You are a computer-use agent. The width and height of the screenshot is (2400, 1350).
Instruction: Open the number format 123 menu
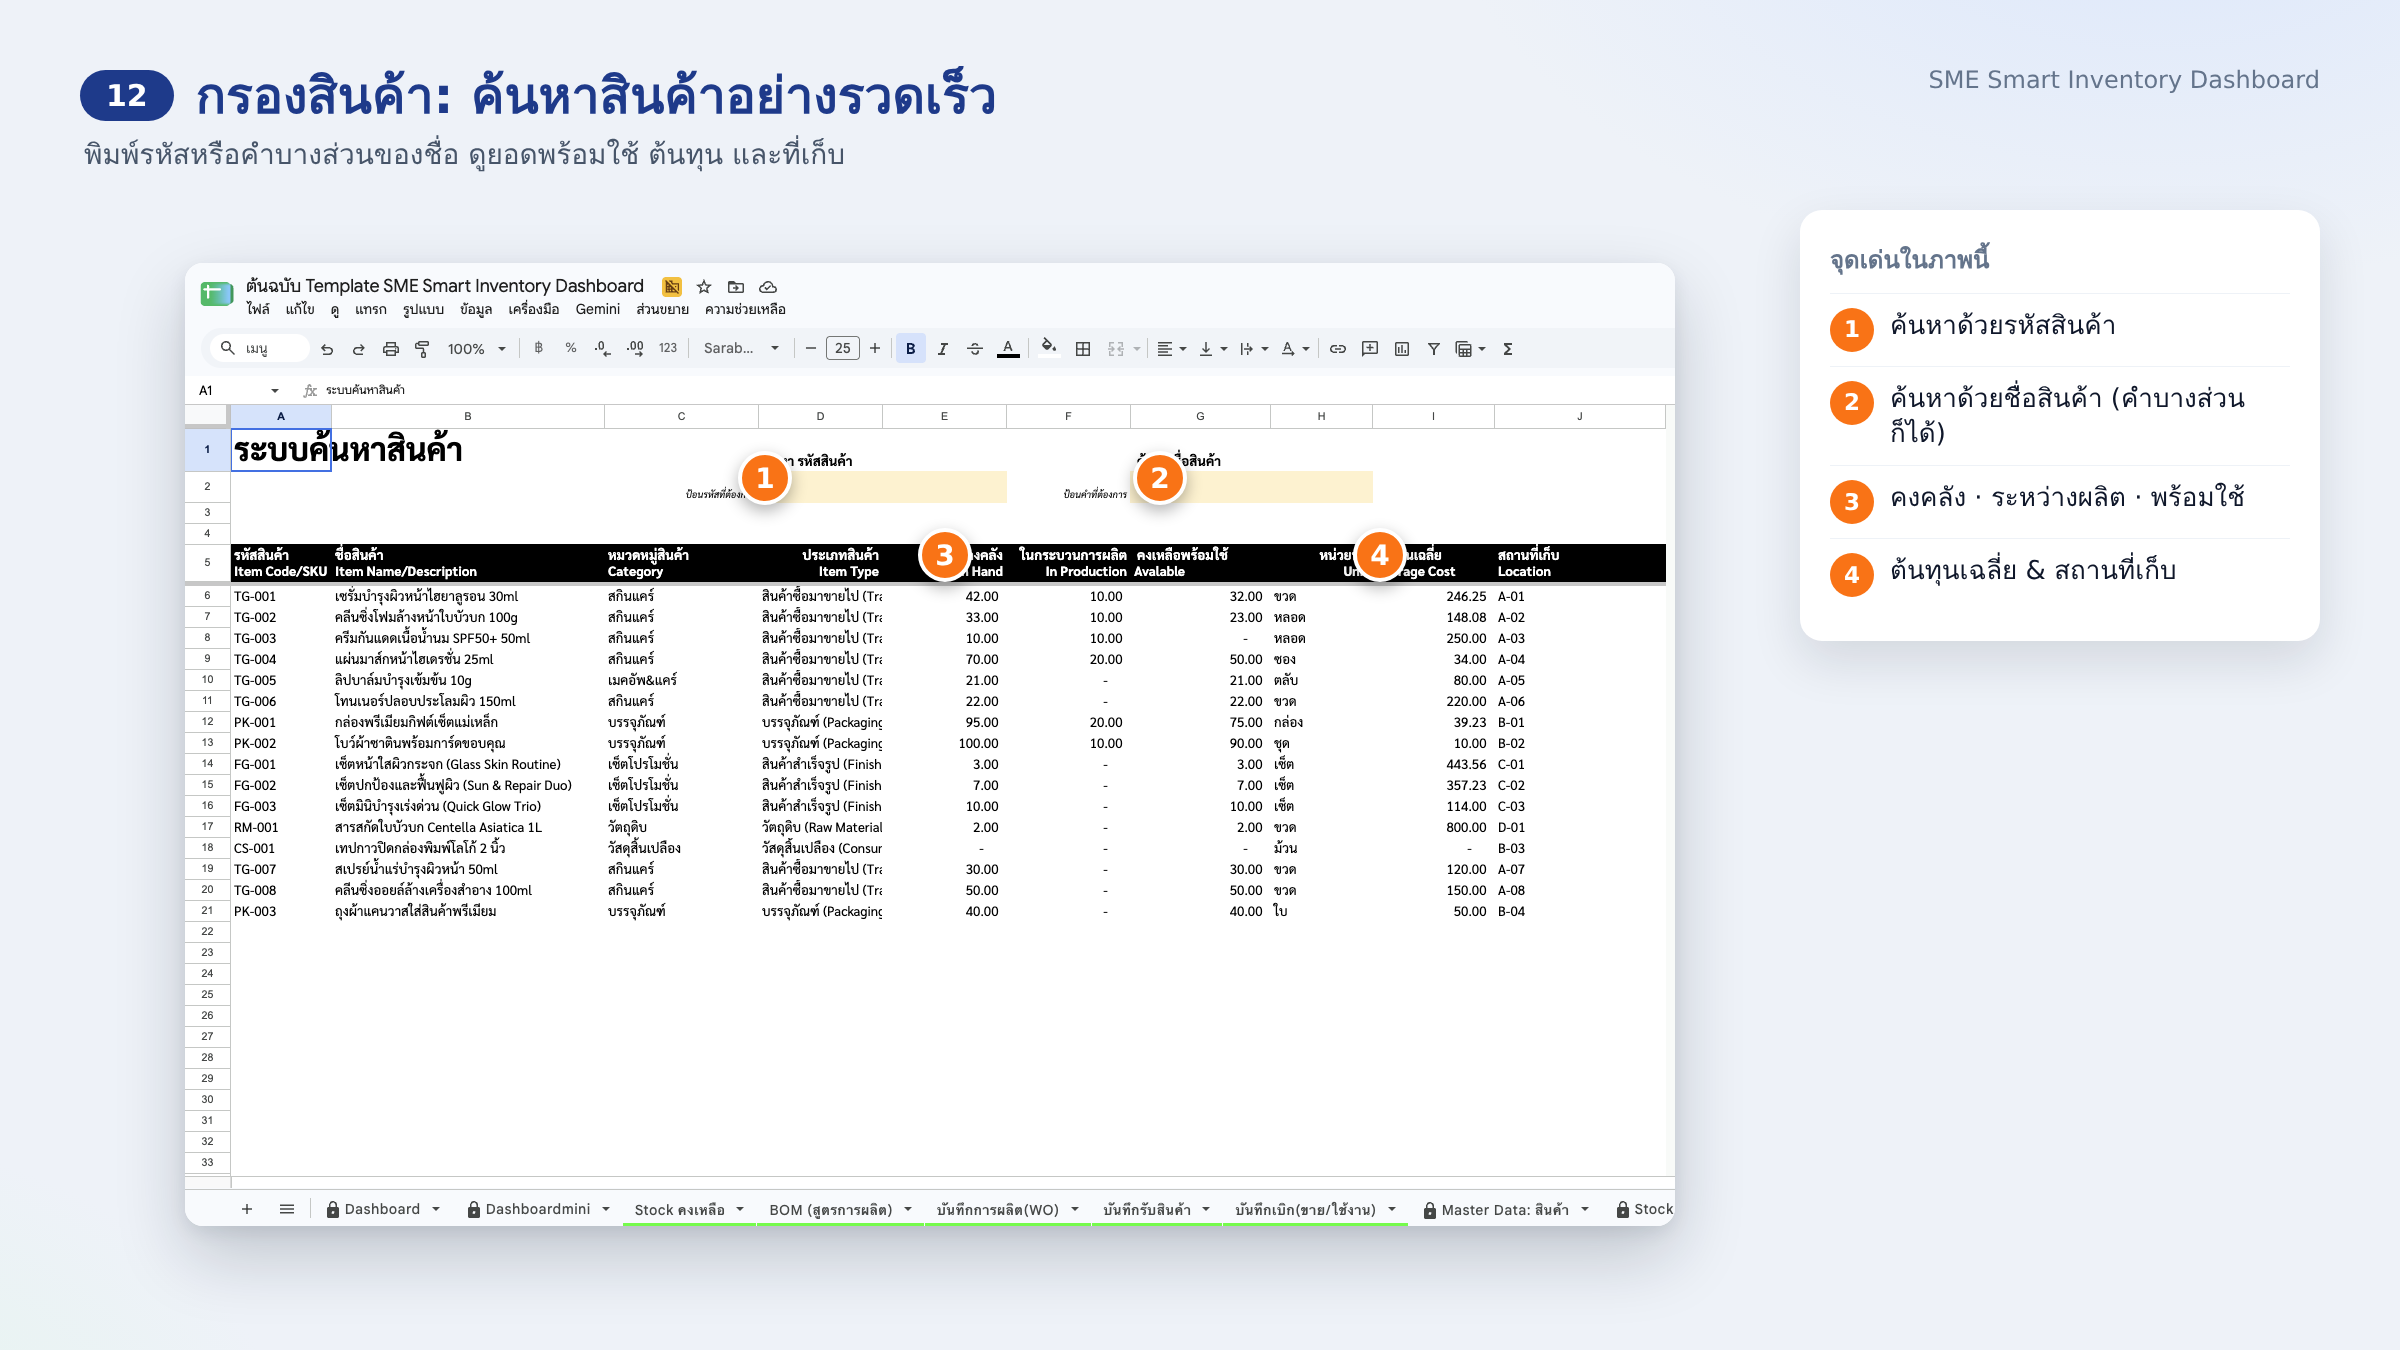tap(668, 348)
